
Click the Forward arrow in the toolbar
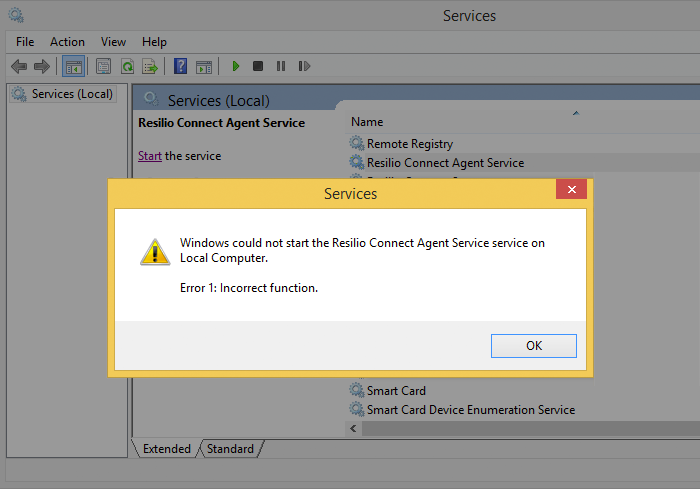(x=41, y=66)
